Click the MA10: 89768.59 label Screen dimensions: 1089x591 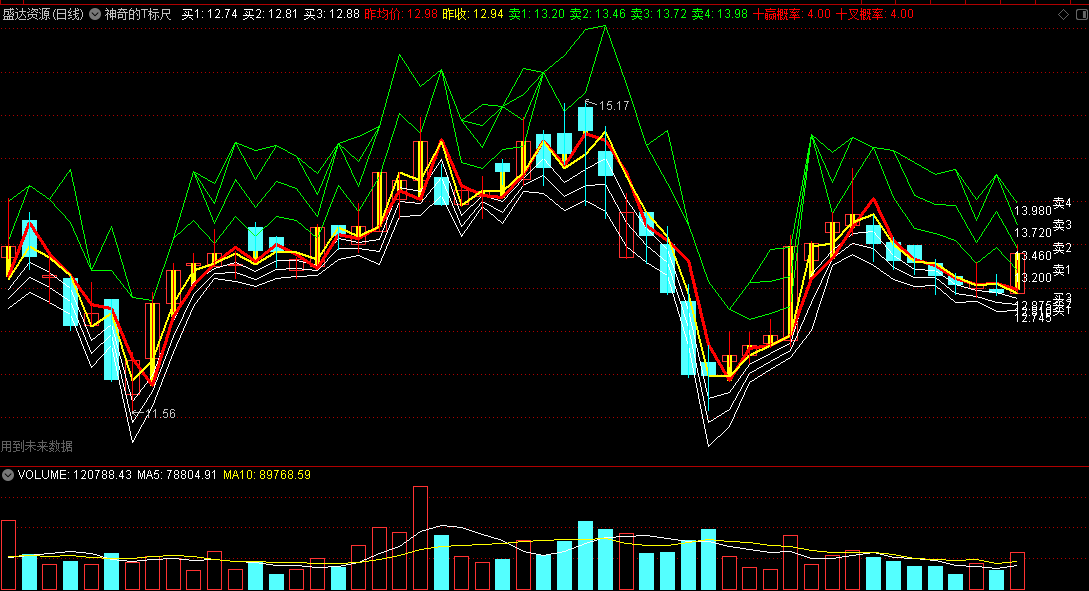(x=267, y=475)
